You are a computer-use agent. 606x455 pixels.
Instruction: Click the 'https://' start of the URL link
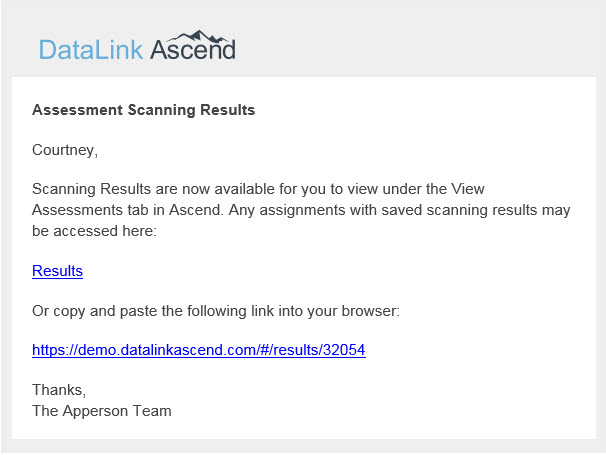pyautogui.click(x=52, y=351)
